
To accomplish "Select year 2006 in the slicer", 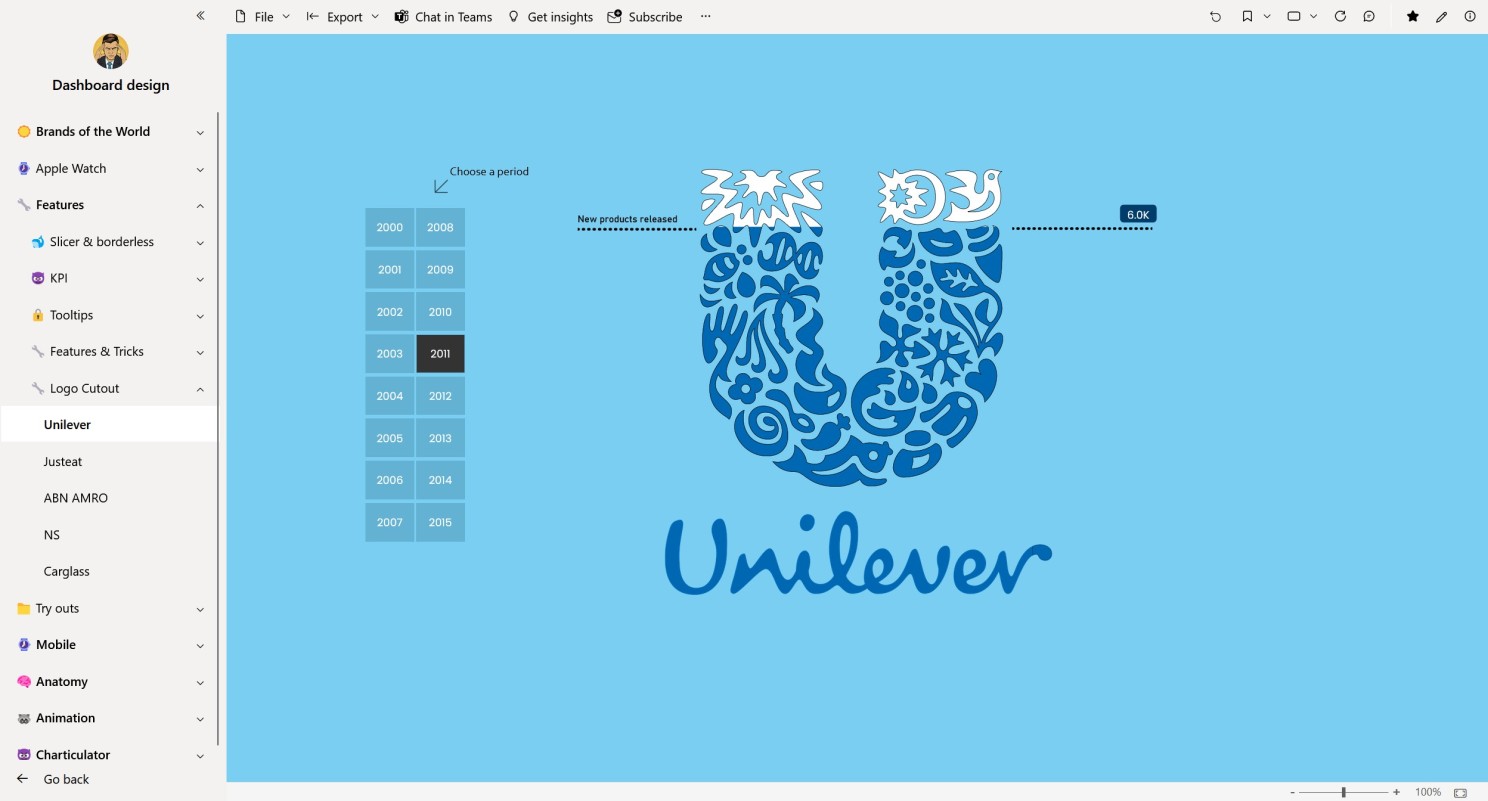I will tap(390, 480).
